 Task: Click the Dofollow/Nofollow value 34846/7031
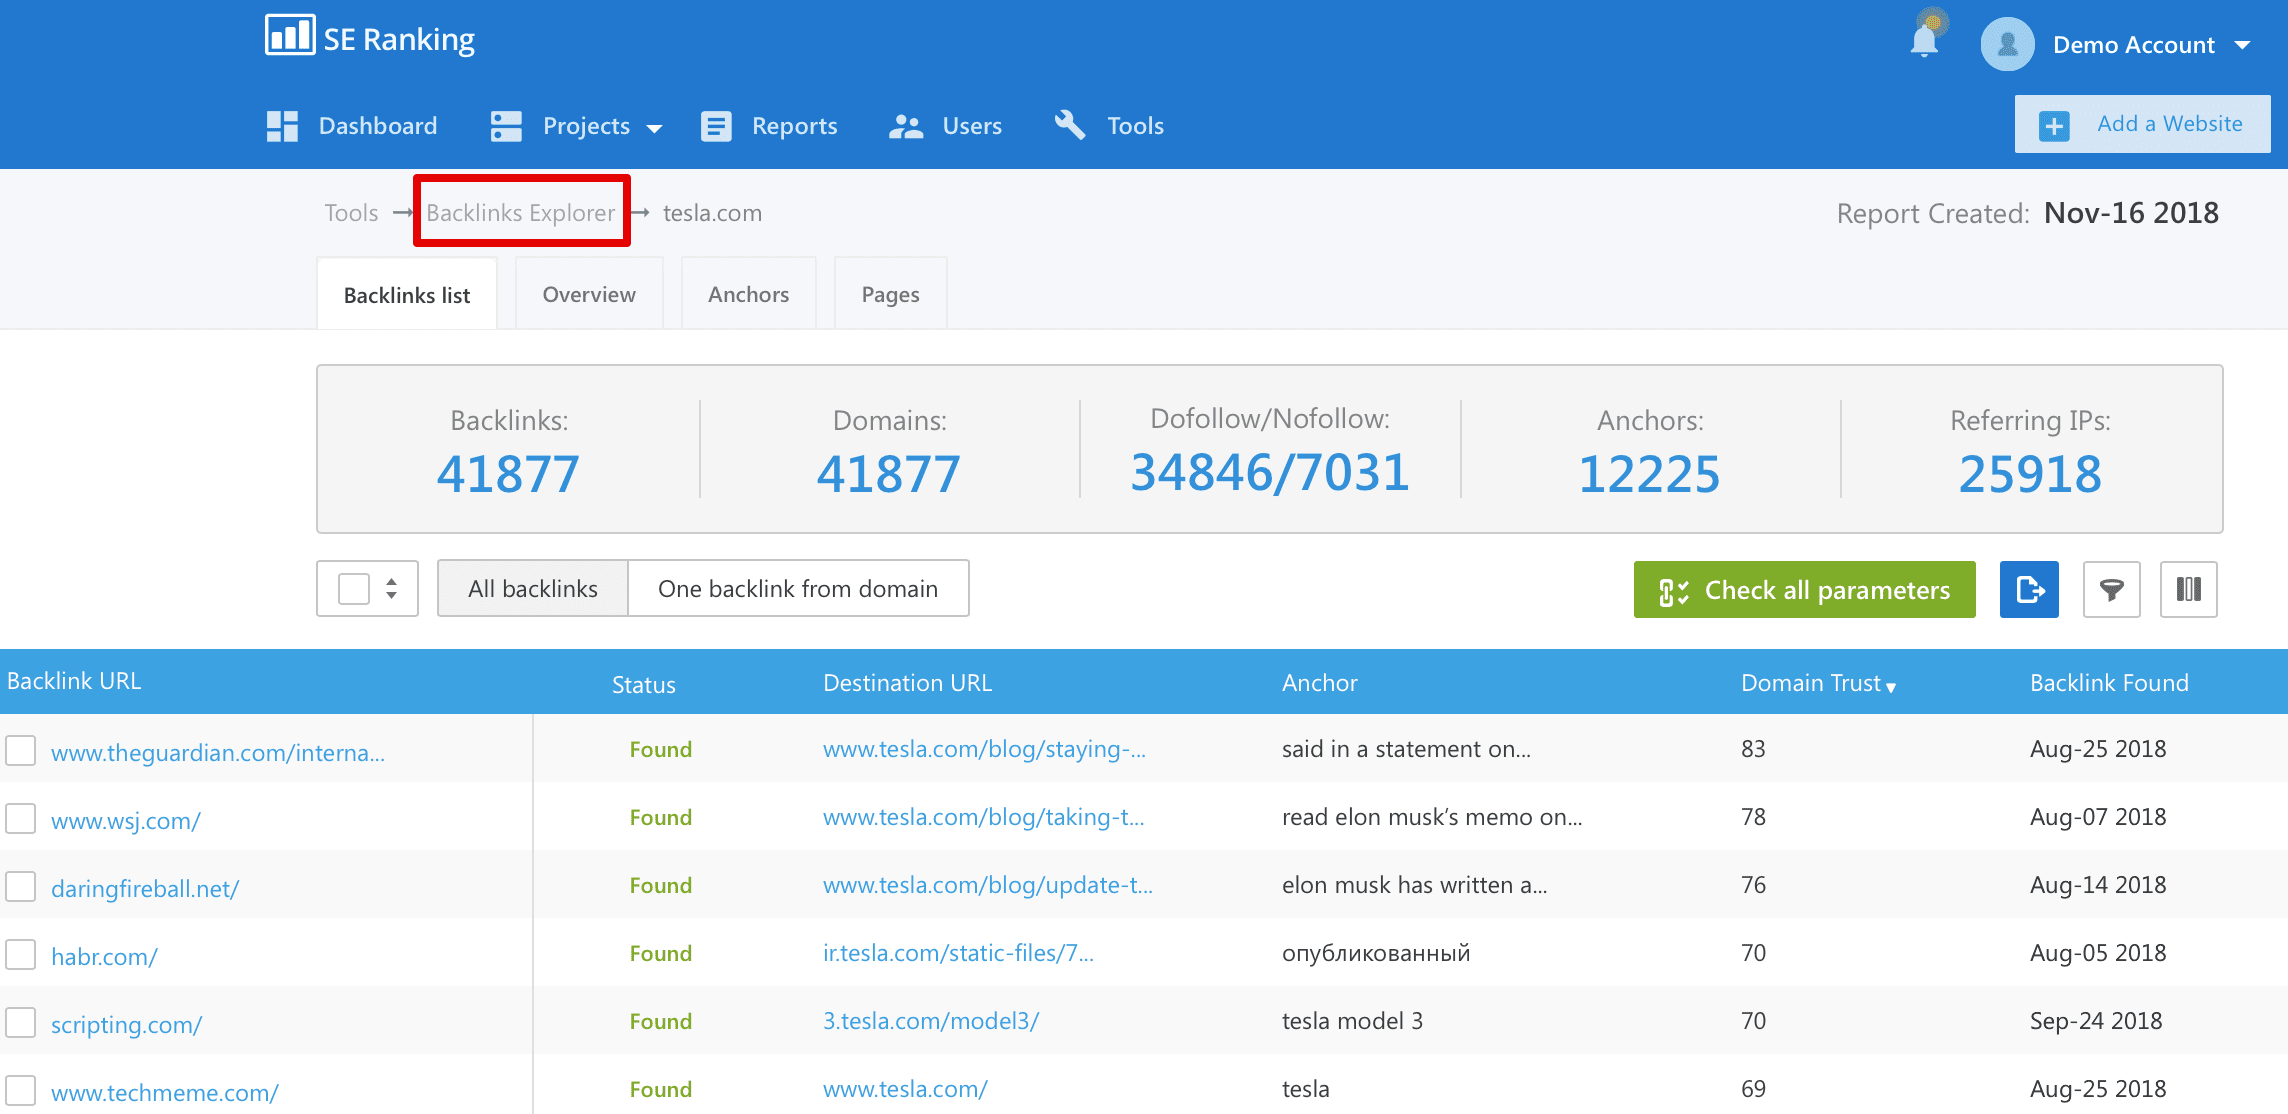pos(1270,472)
